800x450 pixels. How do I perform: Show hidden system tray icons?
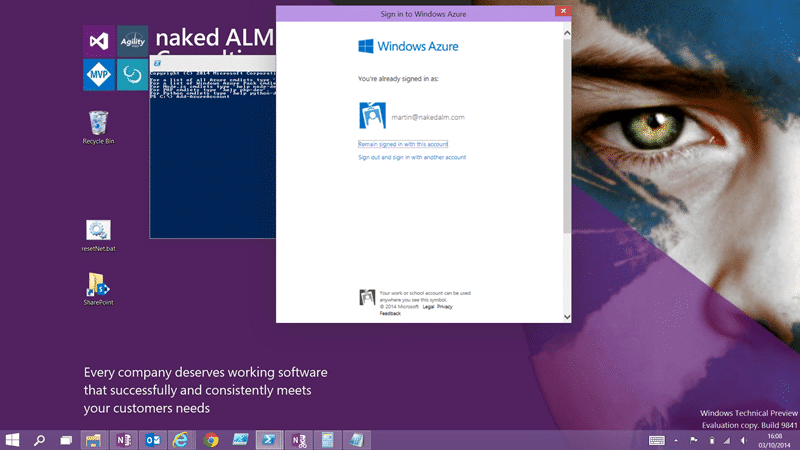[676, 440]
